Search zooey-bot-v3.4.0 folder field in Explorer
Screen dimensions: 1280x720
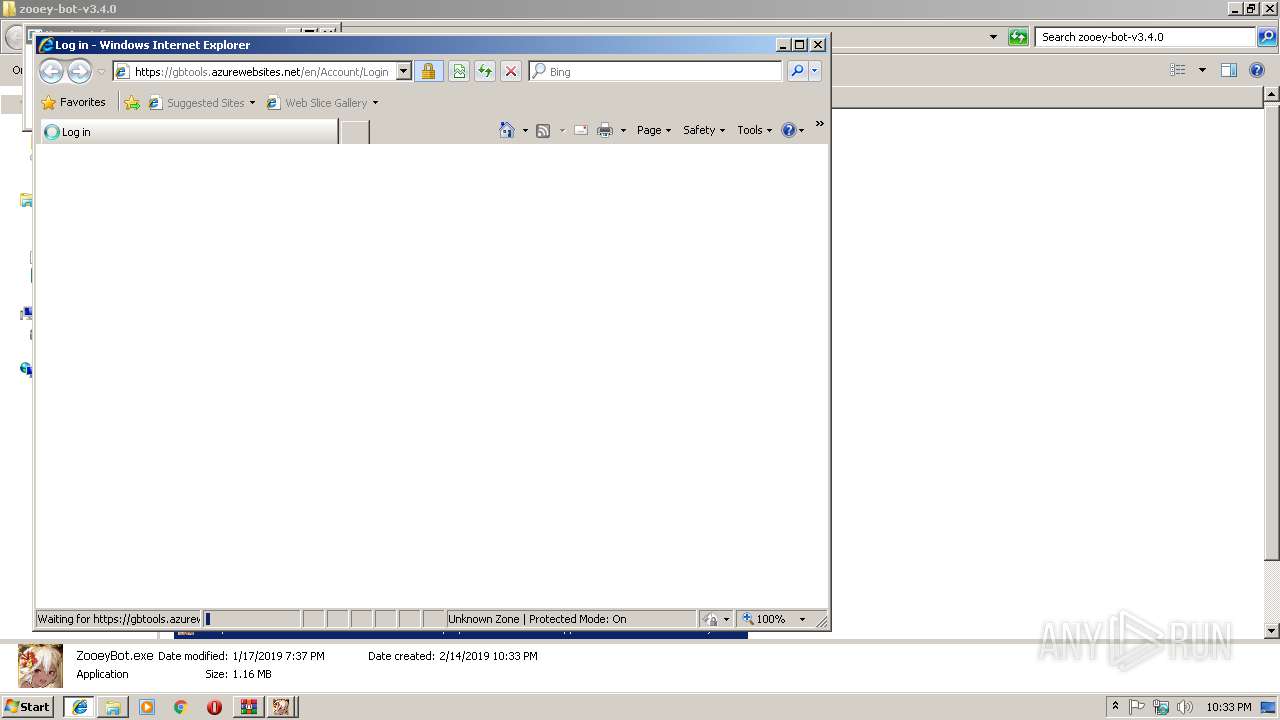click(x=1145, y=37)
